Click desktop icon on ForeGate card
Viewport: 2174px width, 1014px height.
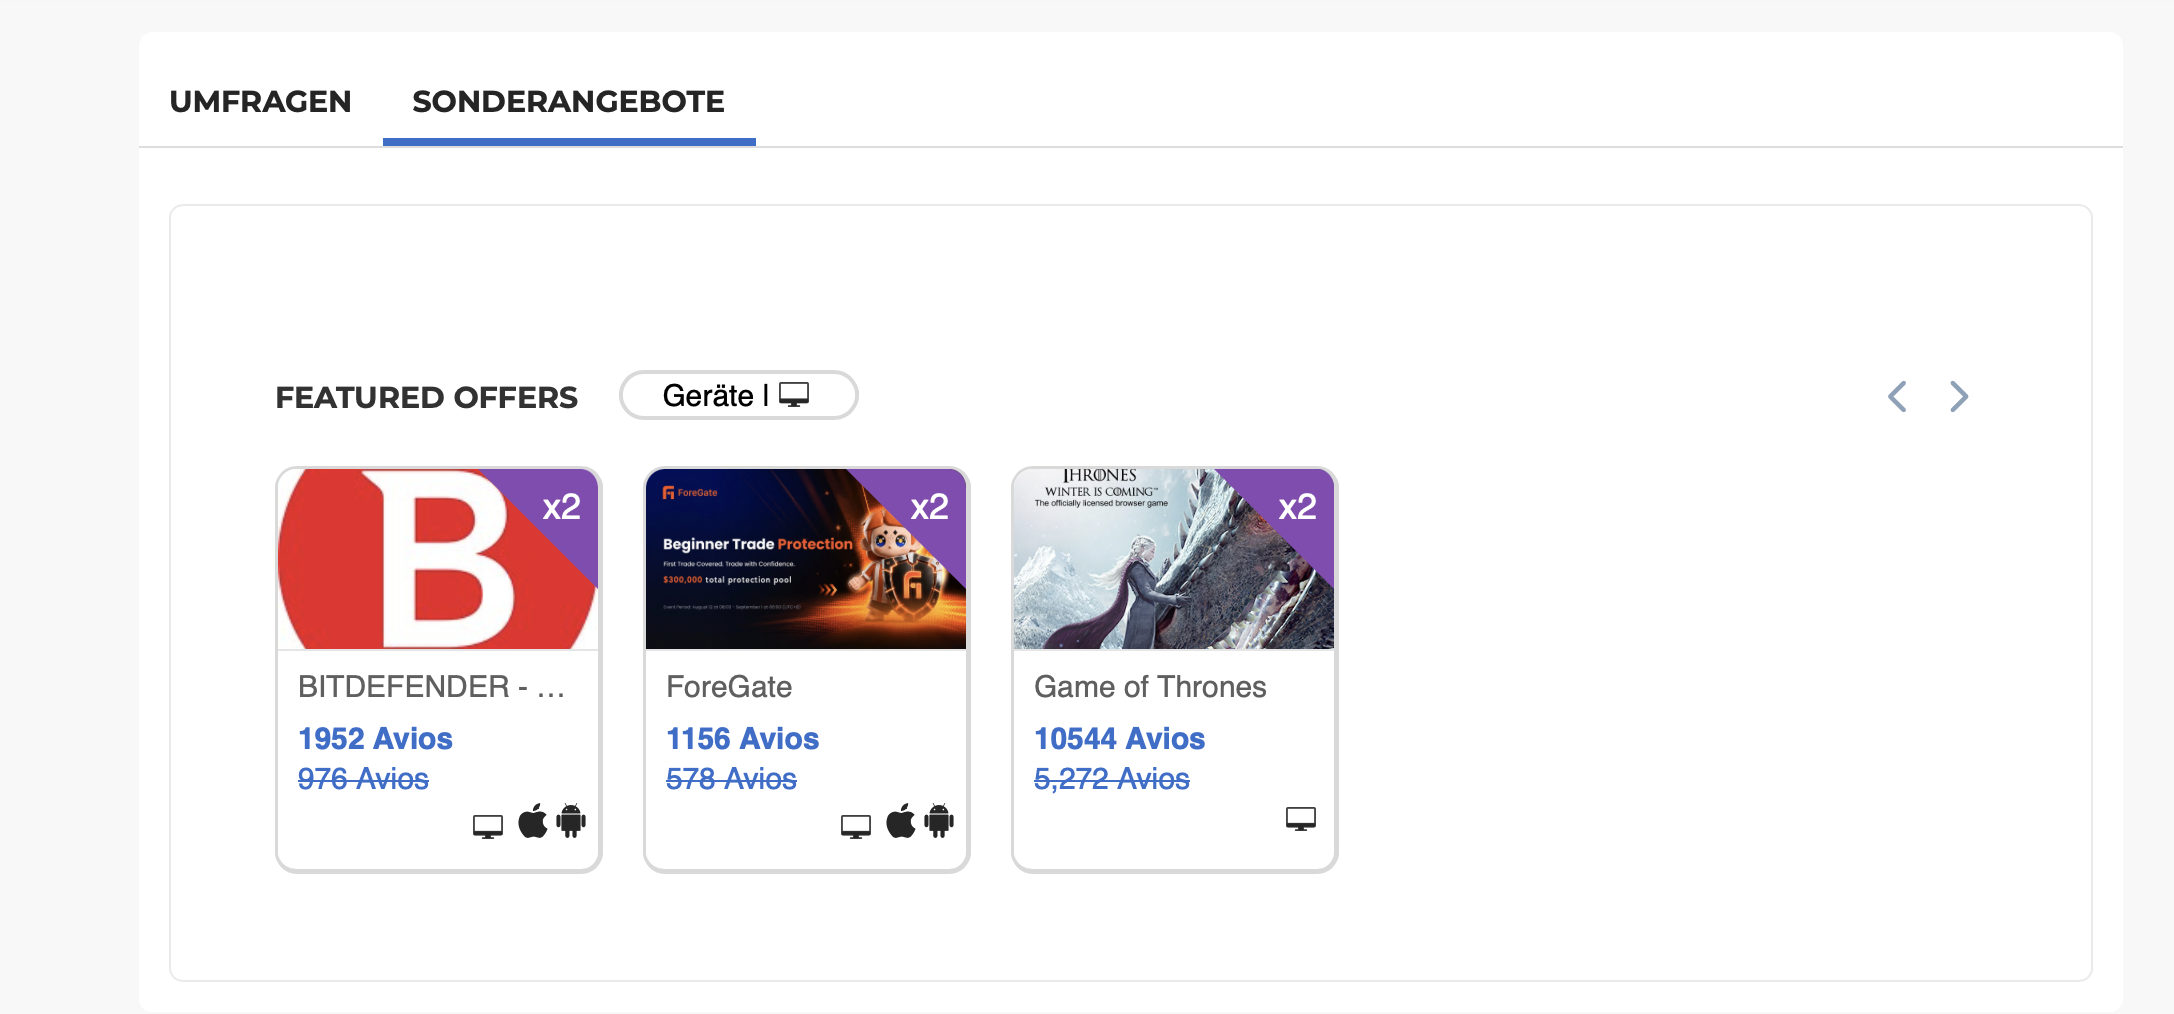tap(856, 826)
